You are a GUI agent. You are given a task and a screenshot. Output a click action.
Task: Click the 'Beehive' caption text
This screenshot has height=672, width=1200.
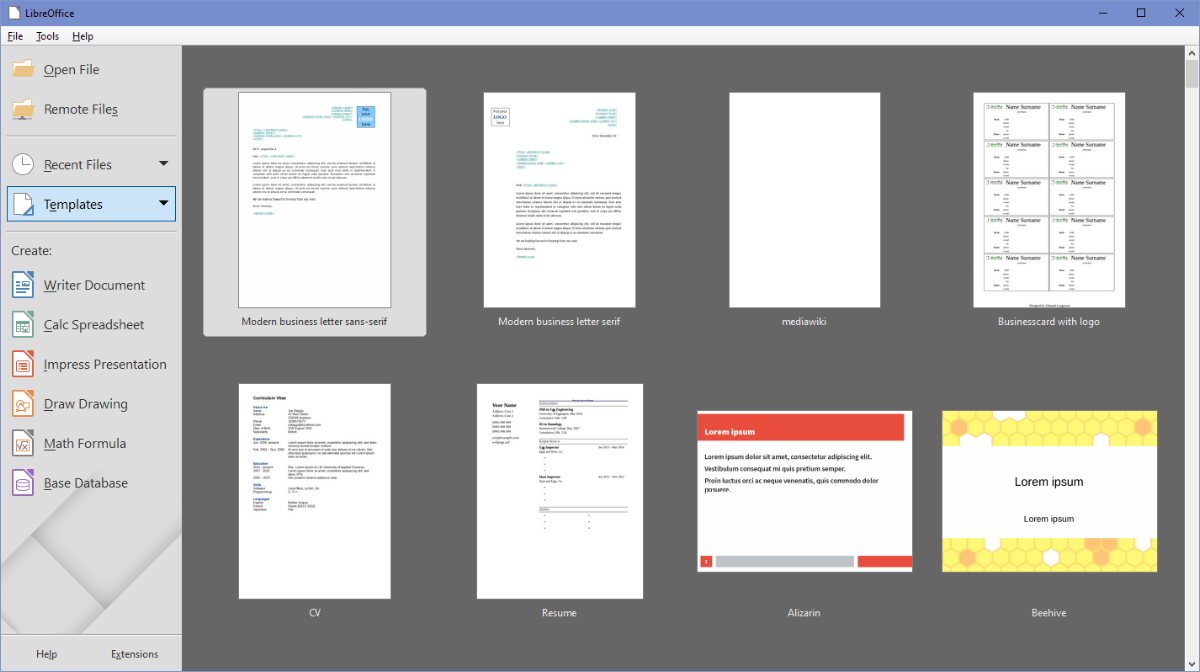1049,613
